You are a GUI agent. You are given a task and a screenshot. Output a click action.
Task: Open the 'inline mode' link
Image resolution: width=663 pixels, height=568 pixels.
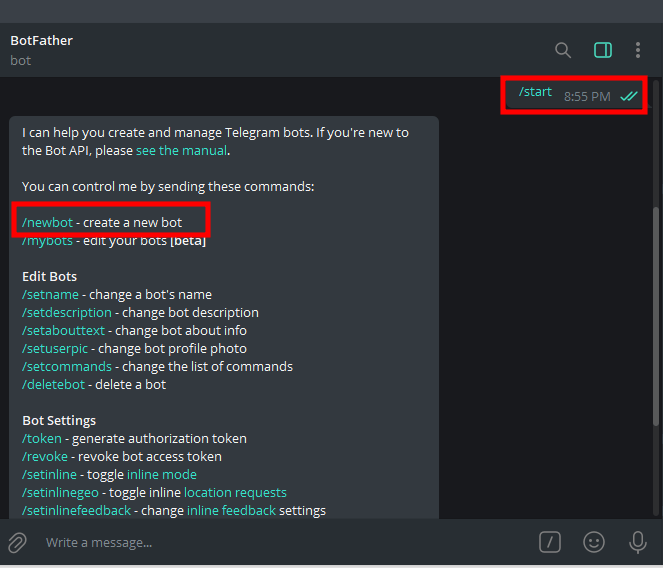click(162, 475)
